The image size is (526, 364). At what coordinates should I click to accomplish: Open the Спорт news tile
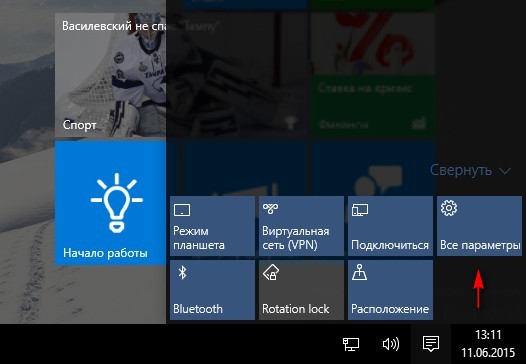pyautogui.click(x=110, y=75)
